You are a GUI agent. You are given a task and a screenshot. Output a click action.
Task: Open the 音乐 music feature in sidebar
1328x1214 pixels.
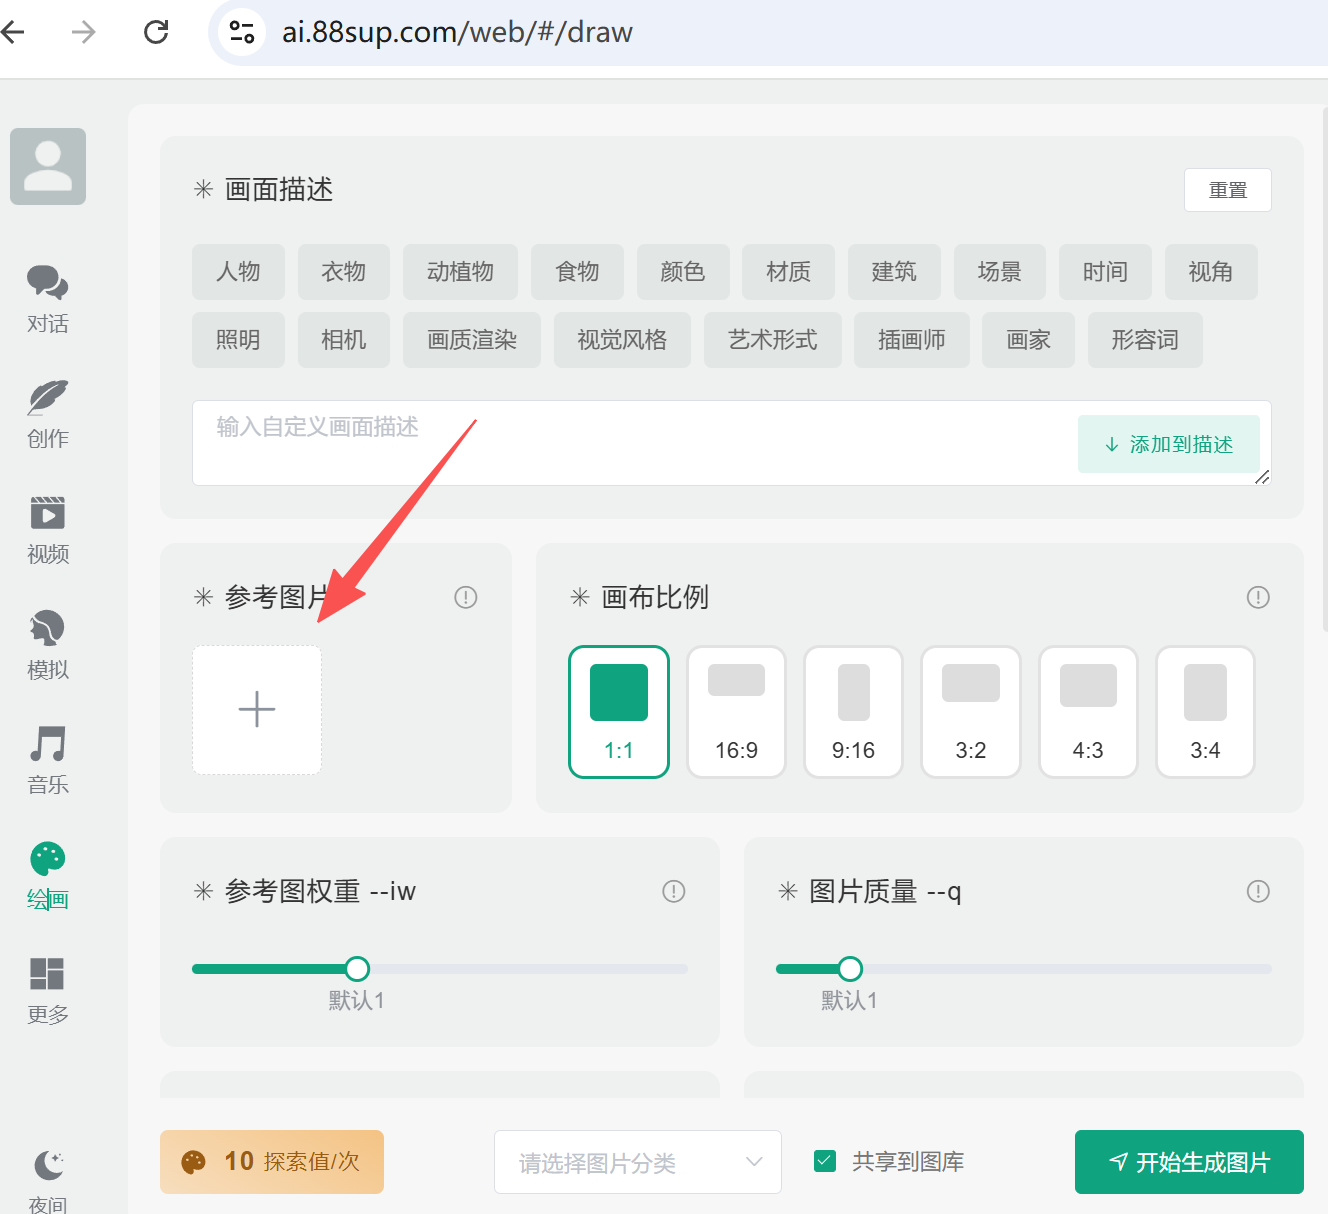pos(47,760)
